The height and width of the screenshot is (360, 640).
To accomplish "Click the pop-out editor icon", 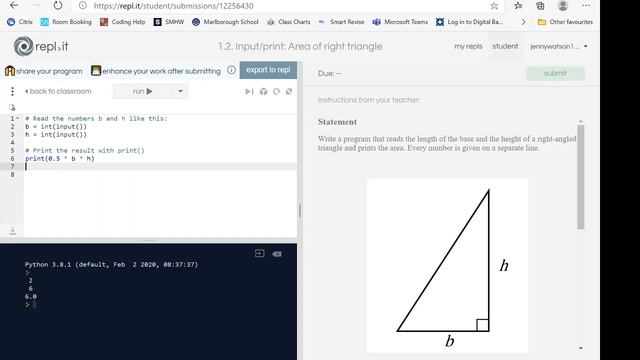I will [x=289, y=91].
